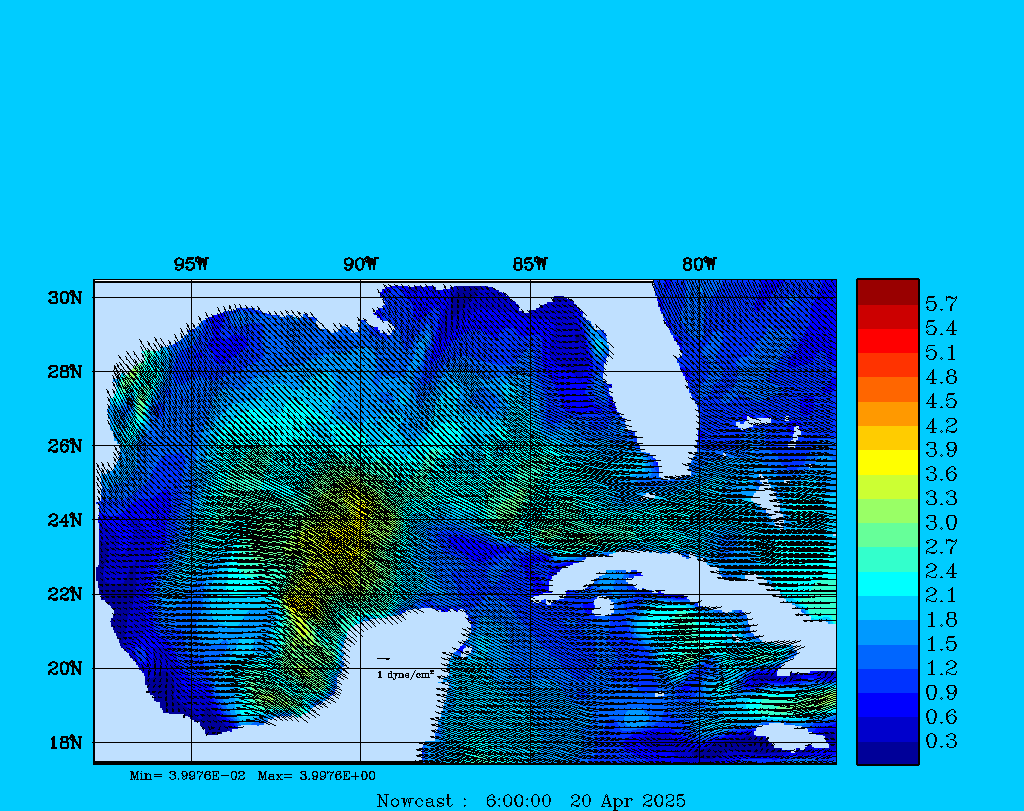This screenshot has width=1024, height=811.
Task: Select the 24N latitude axis label
Action: (x=63, y=520)
